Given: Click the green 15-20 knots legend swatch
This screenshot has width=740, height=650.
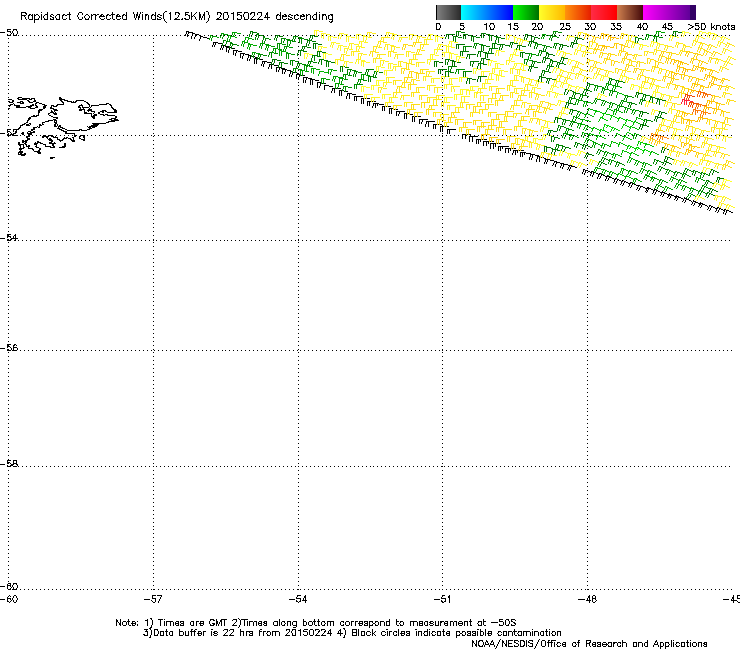Looking at the screenshot, I should tap(526, 12).
